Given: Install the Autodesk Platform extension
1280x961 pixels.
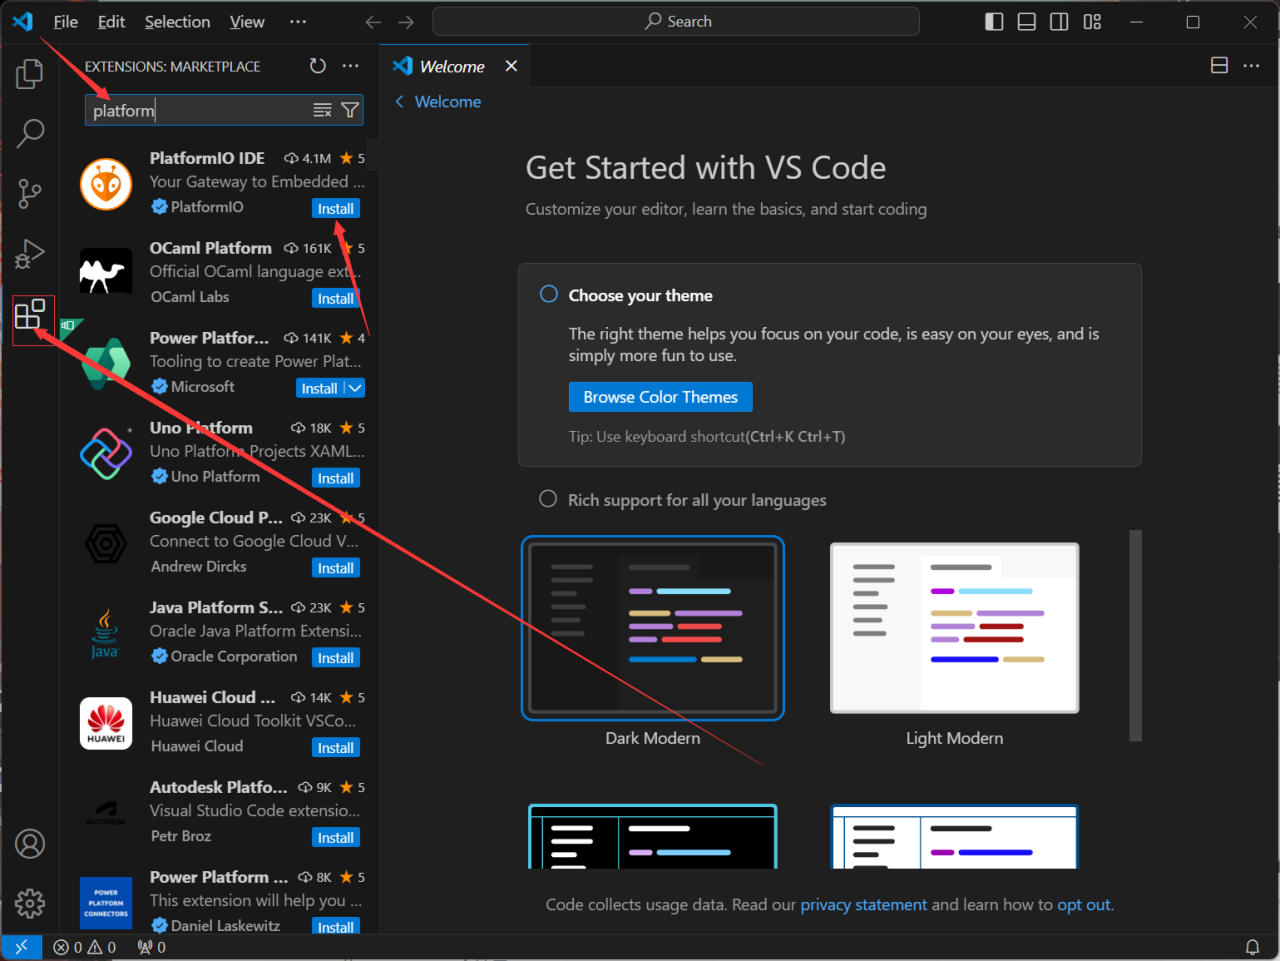Looking at the screenshot, I should point(336,838).
